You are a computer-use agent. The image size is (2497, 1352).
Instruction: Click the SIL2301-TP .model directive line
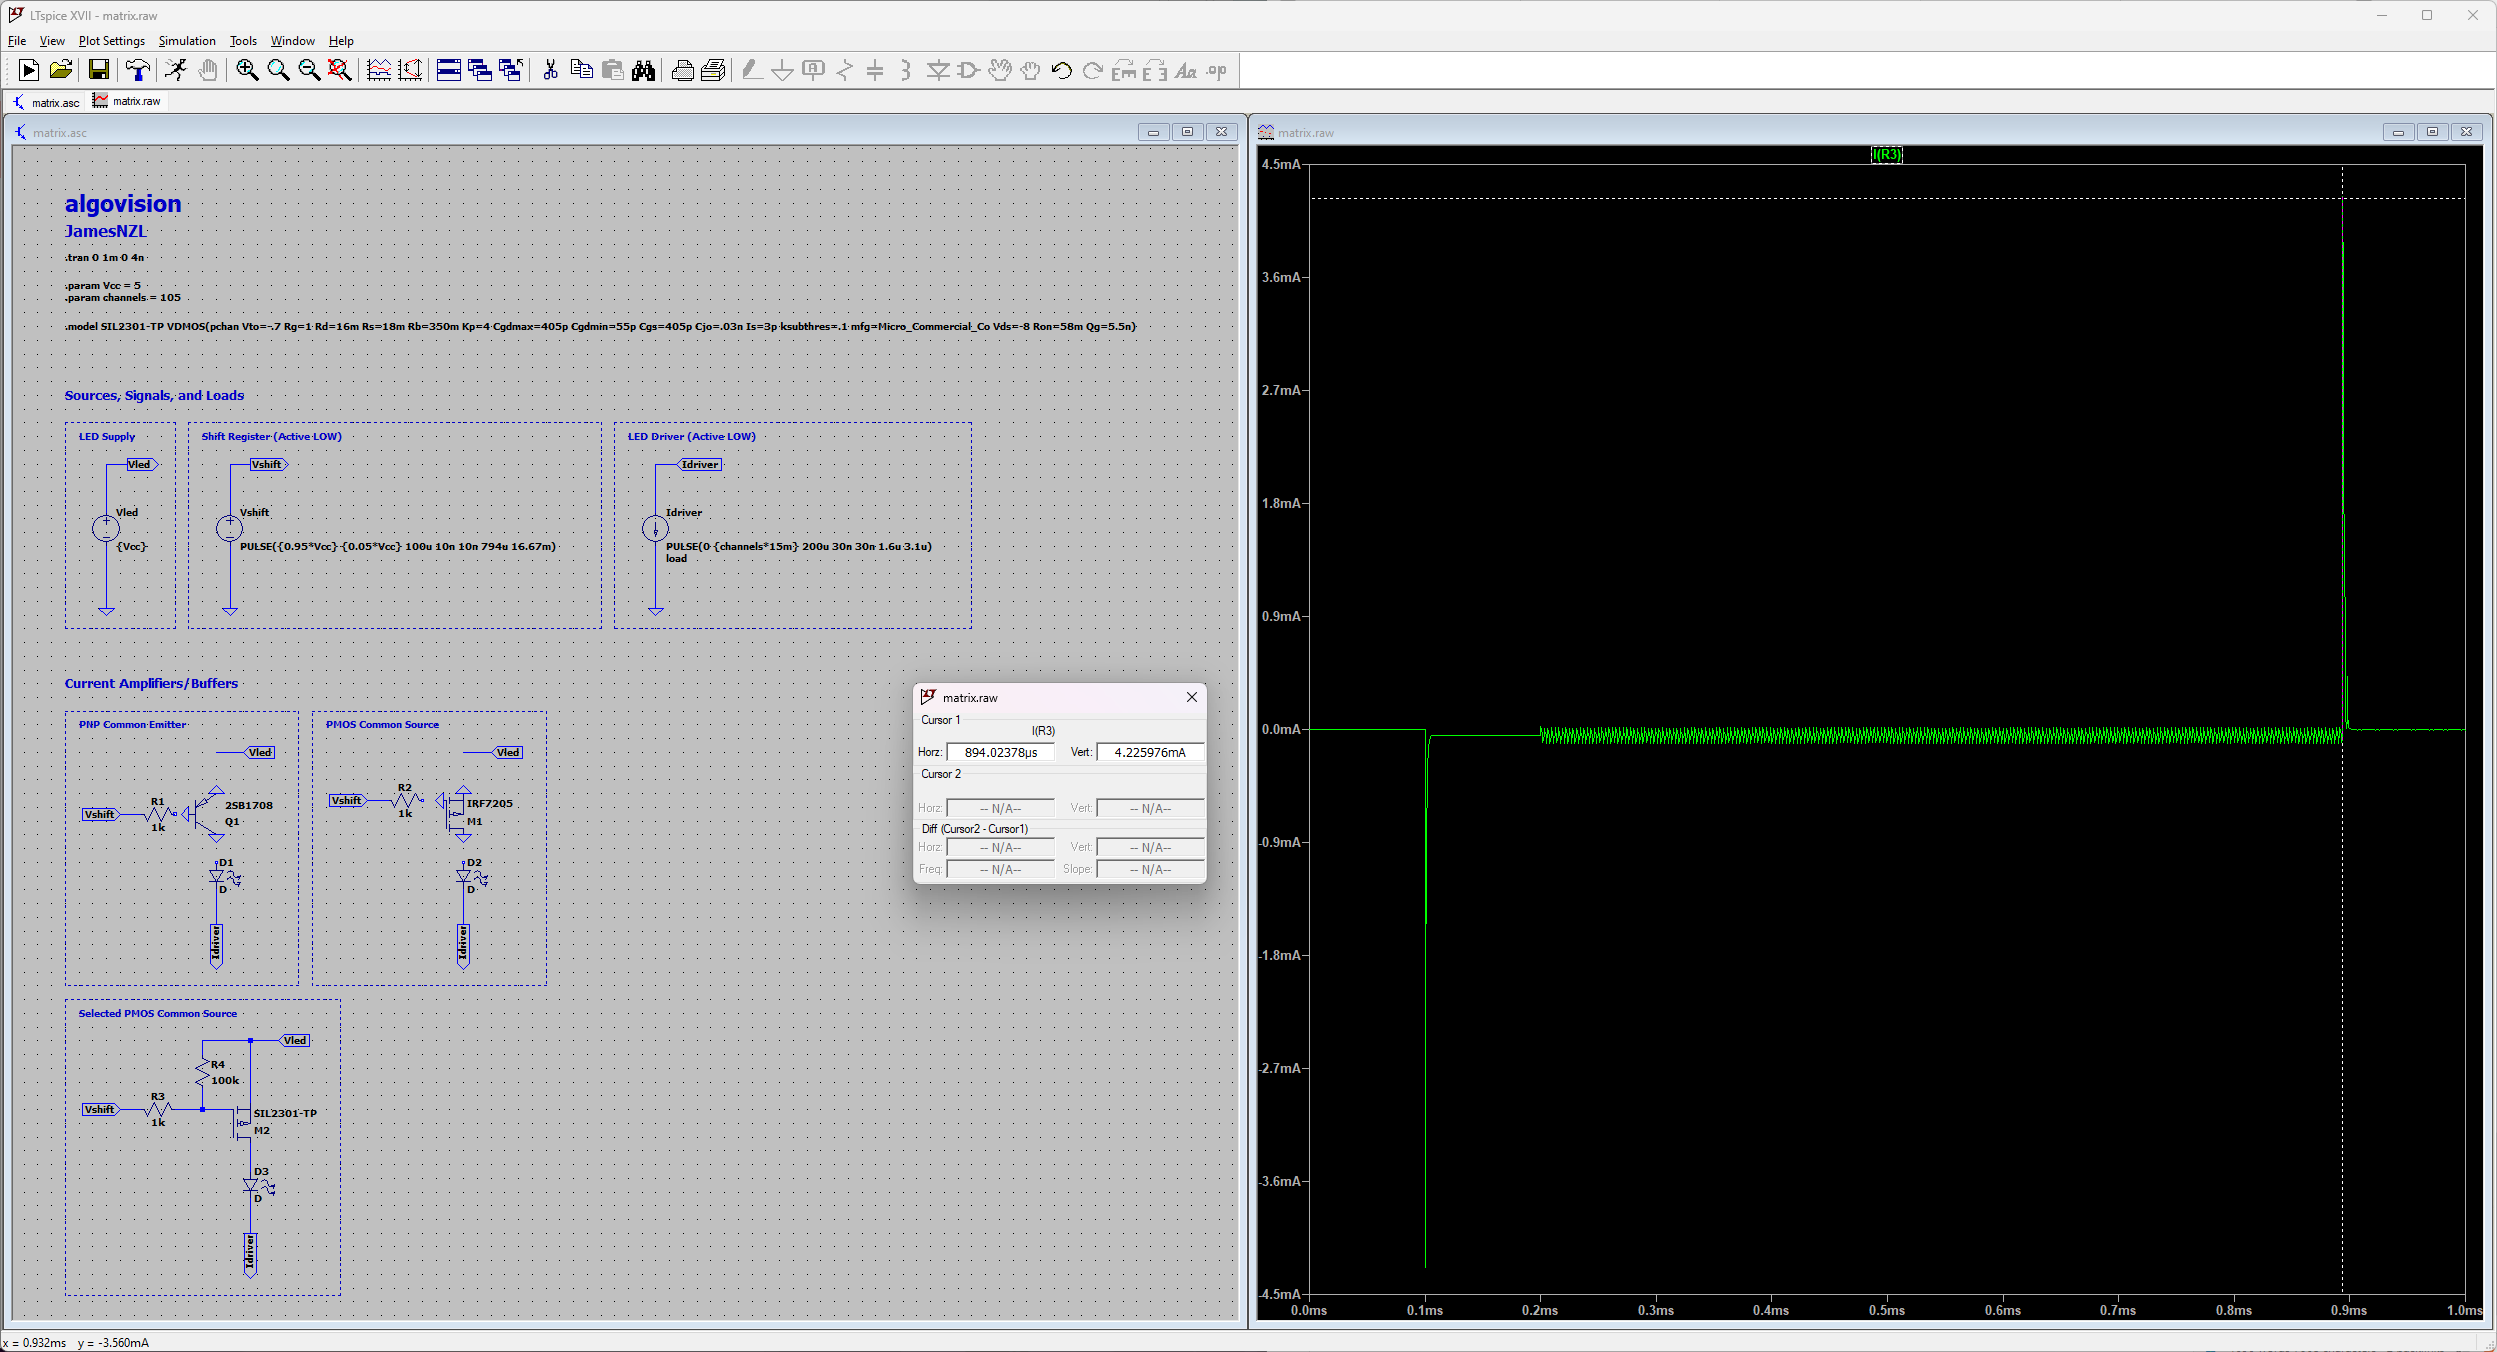coord(601,326)
